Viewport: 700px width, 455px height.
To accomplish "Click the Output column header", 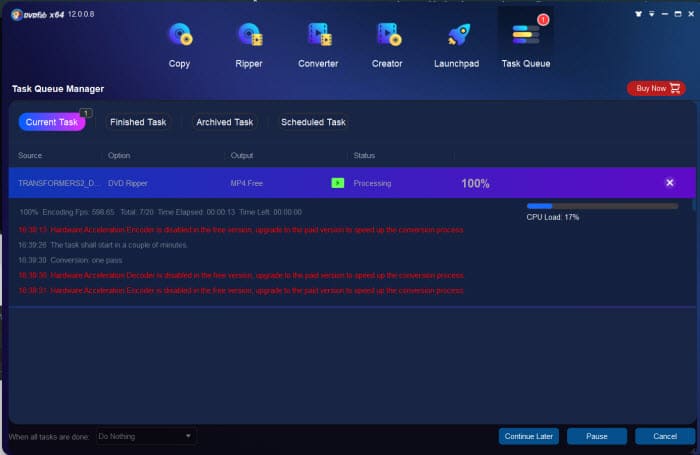I will [x=242, y=155].
